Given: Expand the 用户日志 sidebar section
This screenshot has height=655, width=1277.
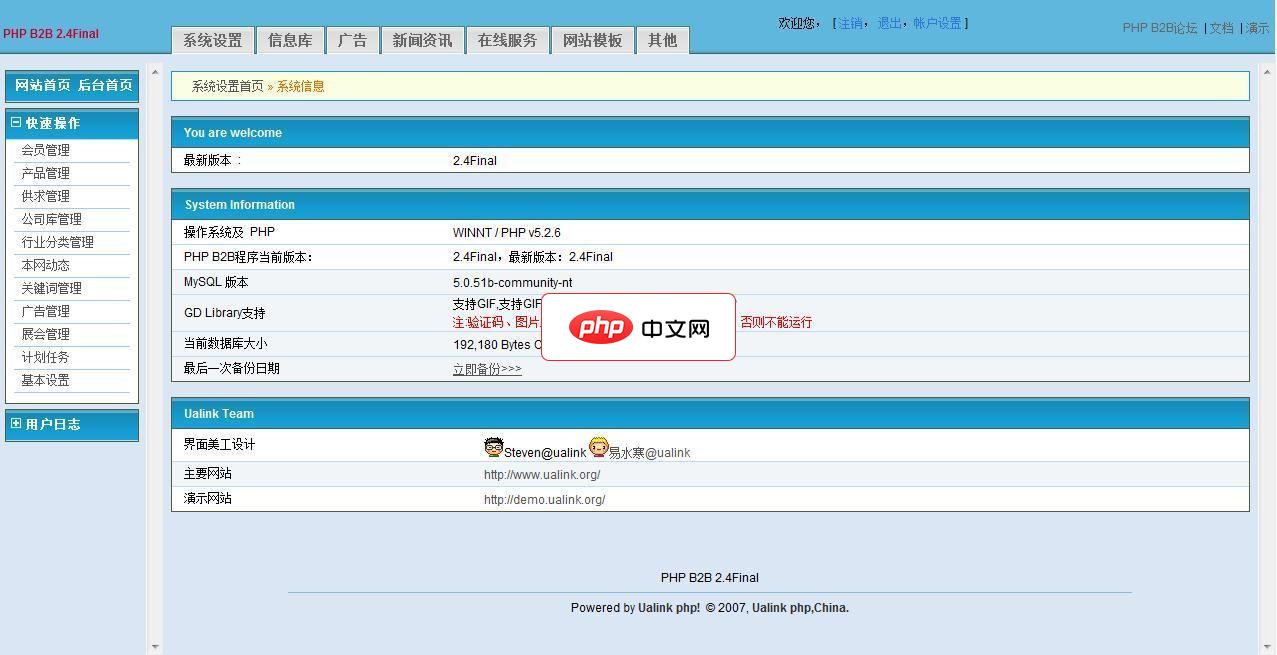Looking at the screenshot, I should (x=15, y=424).
